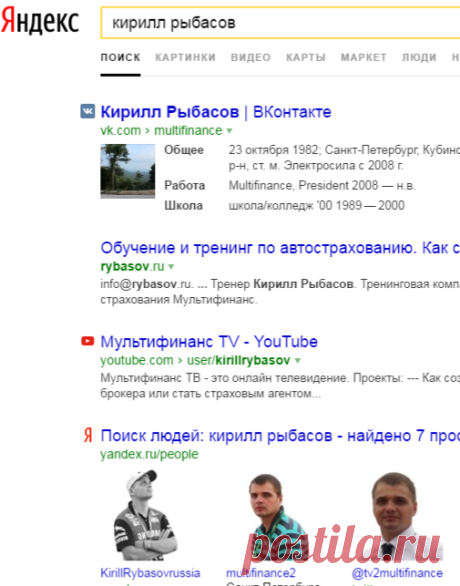Viewport: 460px width, 586px height.
Task: Click the Общее label in VK snippet
Action: tap(184, 150)
